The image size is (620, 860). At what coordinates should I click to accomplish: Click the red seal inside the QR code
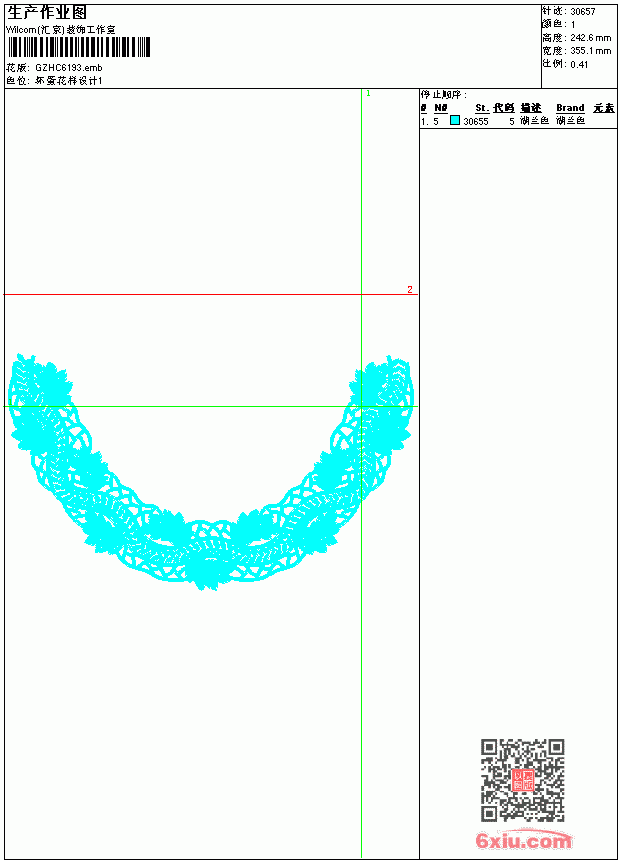523,780
